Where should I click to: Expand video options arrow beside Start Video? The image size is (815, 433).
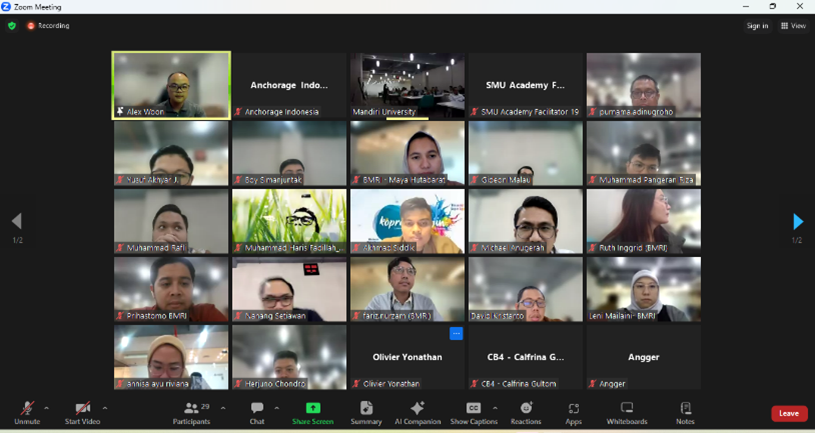tap(105, 408)
